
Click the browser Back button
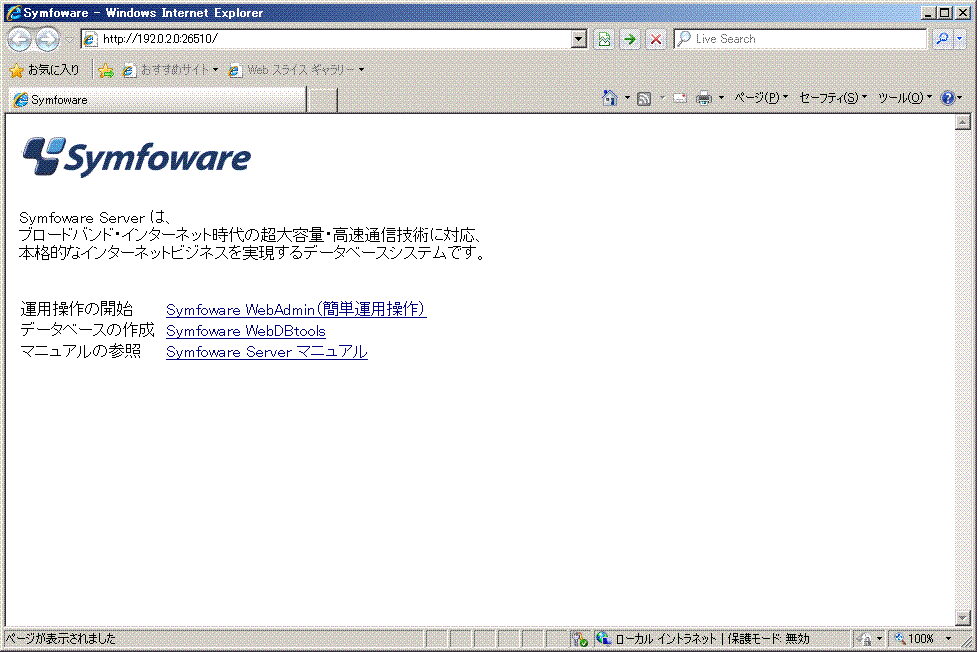(x=19, y=39)
